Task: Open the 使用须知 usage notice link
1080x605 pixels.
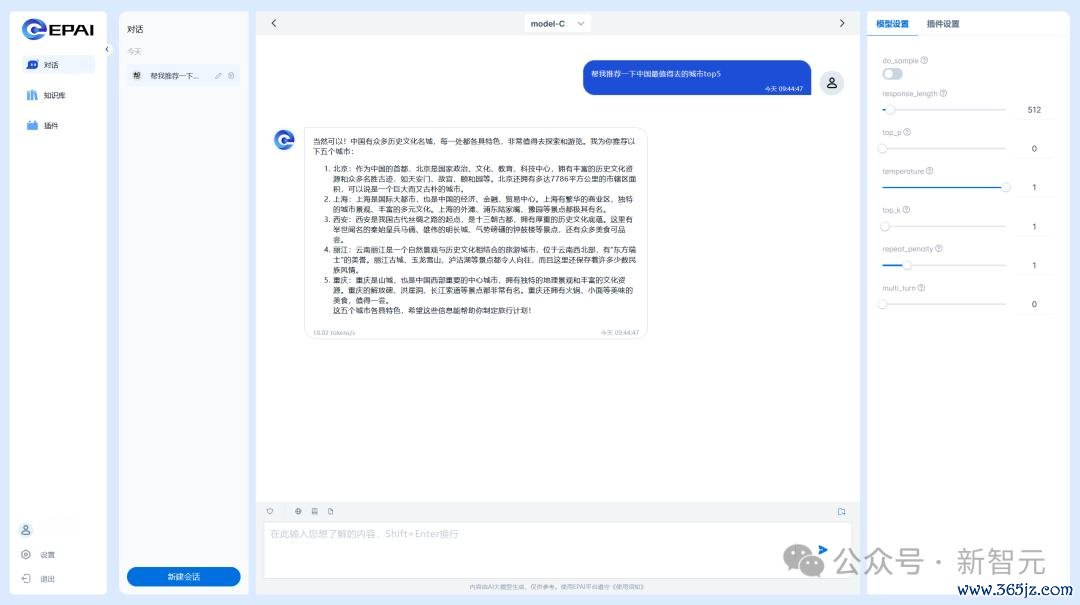Action: coord(627,587)
